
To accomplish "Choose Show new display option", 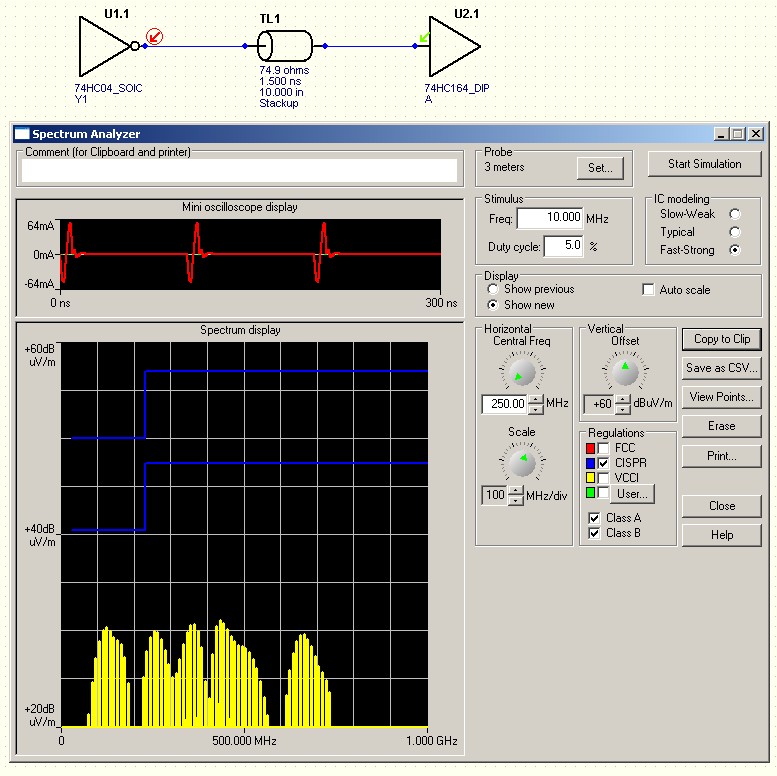I will pyautogui.click(x=493, y=304).
